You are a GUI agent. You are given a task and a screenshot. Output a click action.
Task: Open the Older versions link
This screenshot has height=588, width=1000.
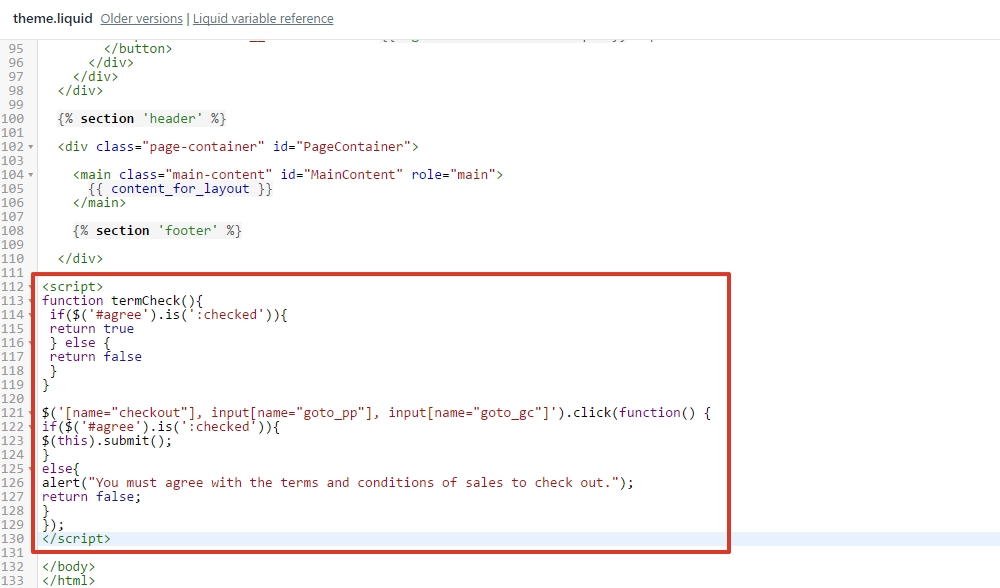point(142,18)
